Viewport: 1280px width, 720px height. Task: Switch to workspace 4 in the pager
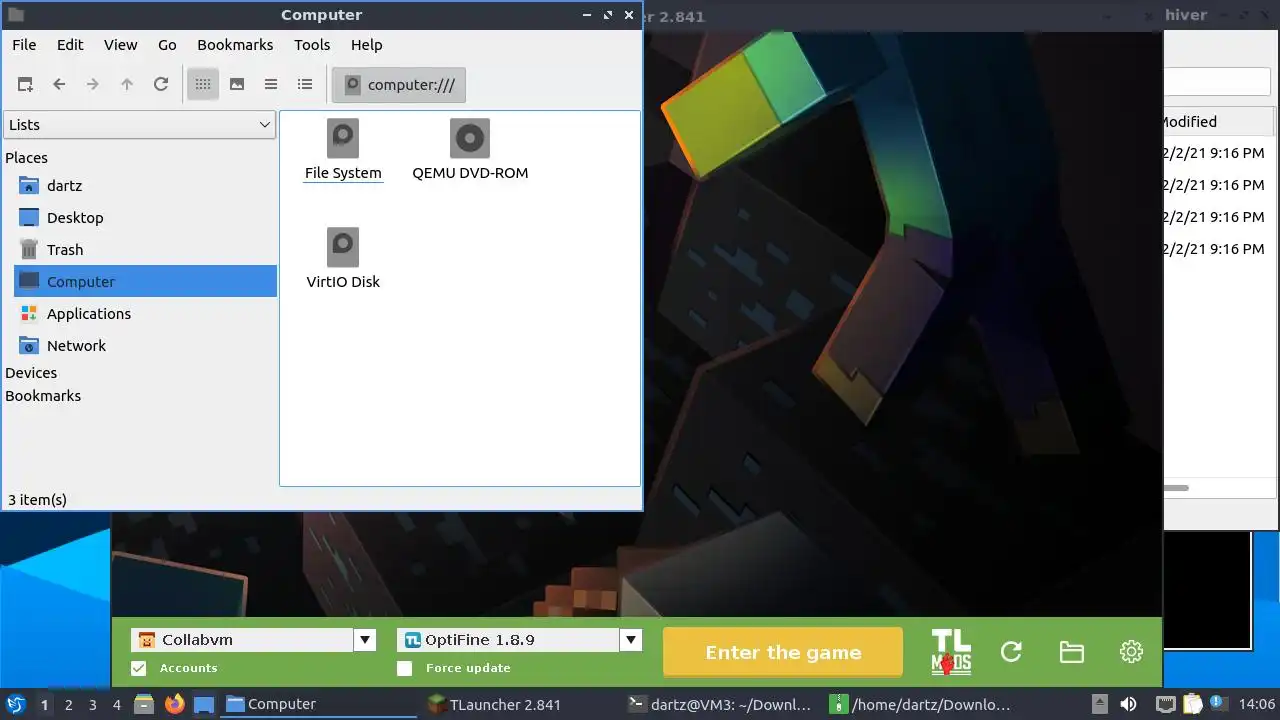coord(116,705)
